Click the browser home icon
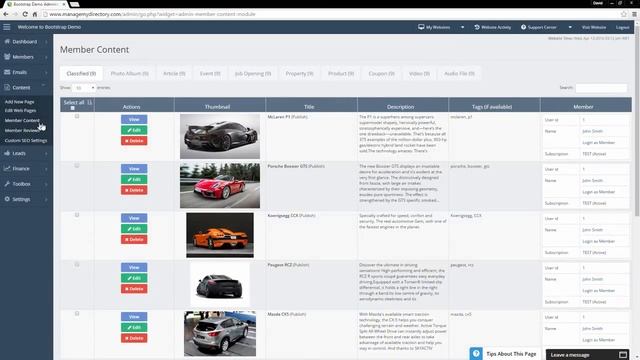 coord(35,14)
